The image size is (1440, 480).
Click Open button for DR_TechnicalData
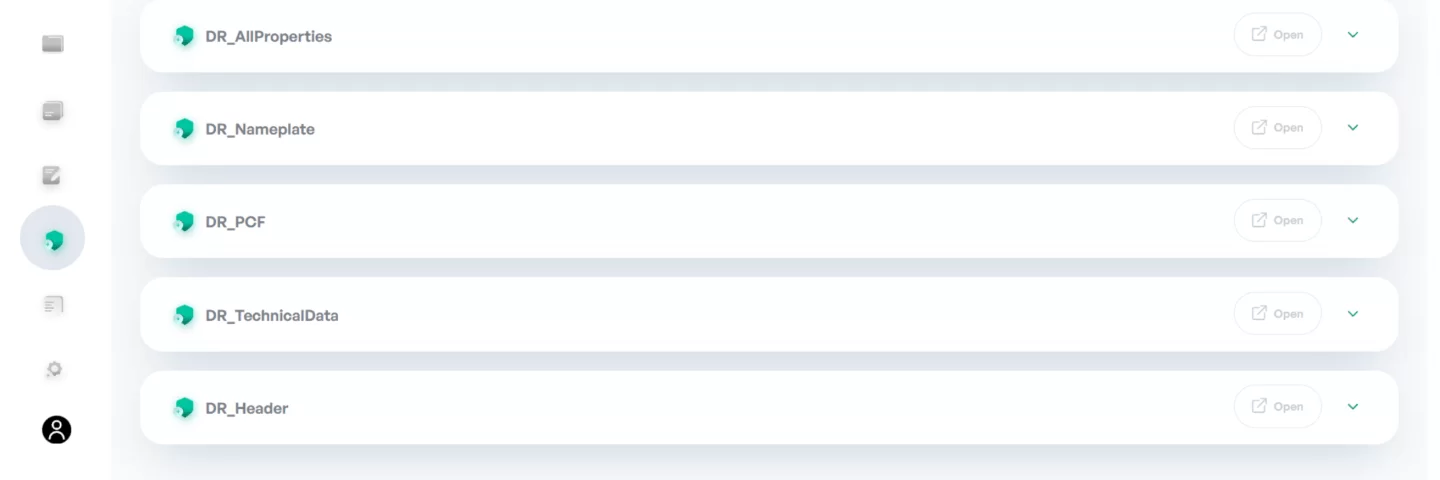tap(1277, 314)
